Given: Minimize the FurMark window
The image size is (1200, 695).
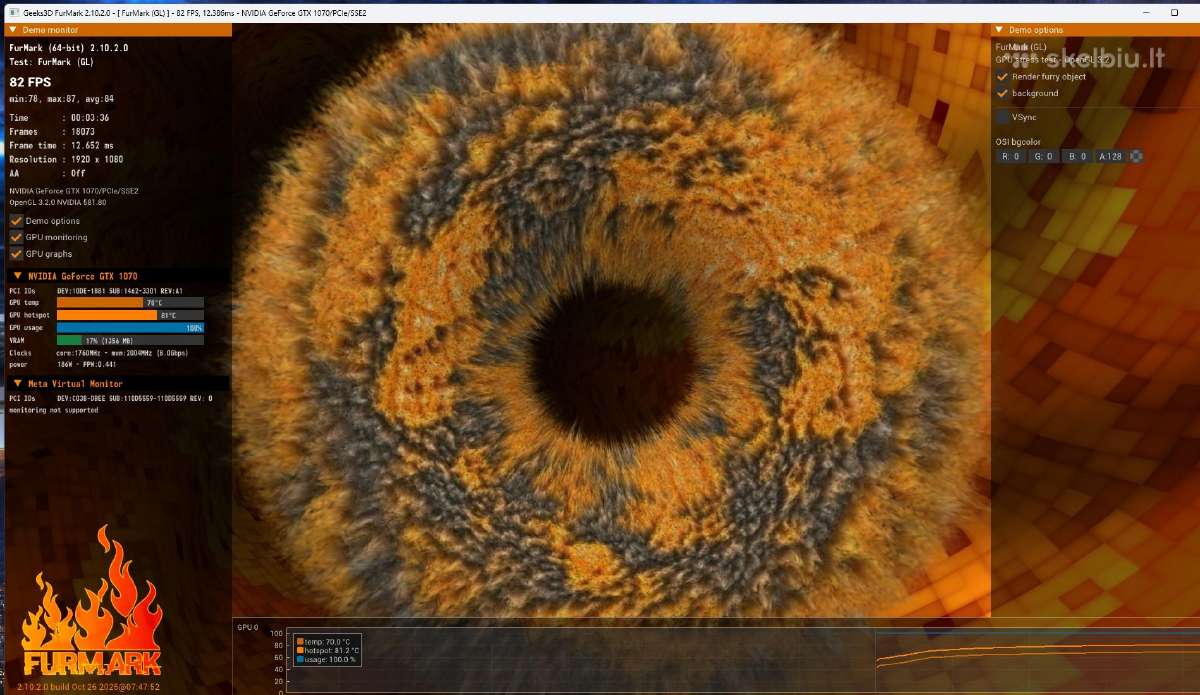Looking at the screenshot, I should (1147, 12).
